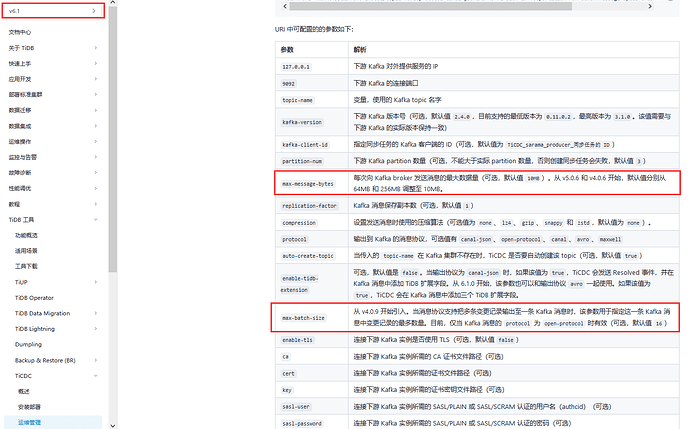Screen dimensions: 690x429
Task: Click the 下游 Kafka 的连接端口 description
Action: [x=386, y=83]
